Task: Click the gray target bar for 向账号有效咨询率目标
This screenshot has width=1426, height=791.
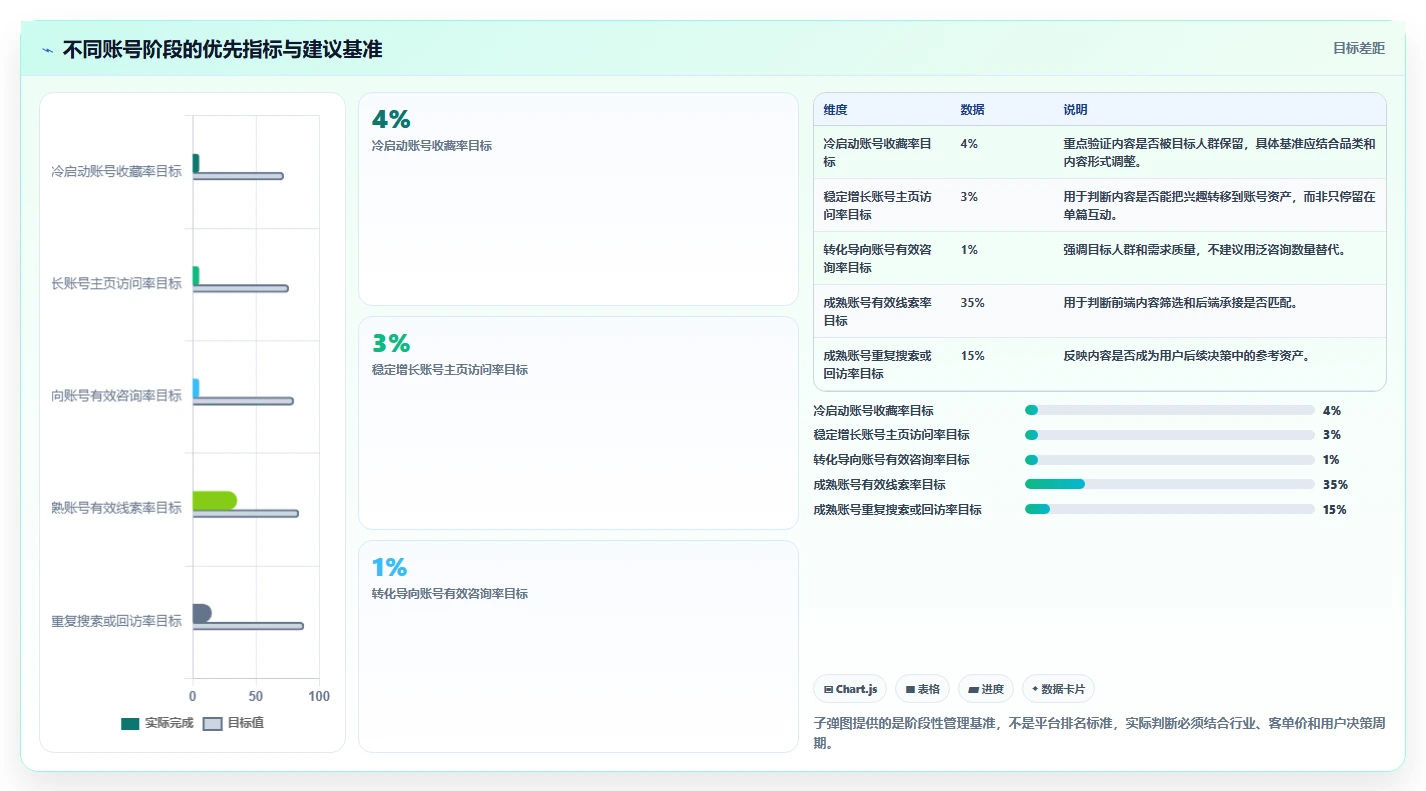Action: (x=243, y=401)
